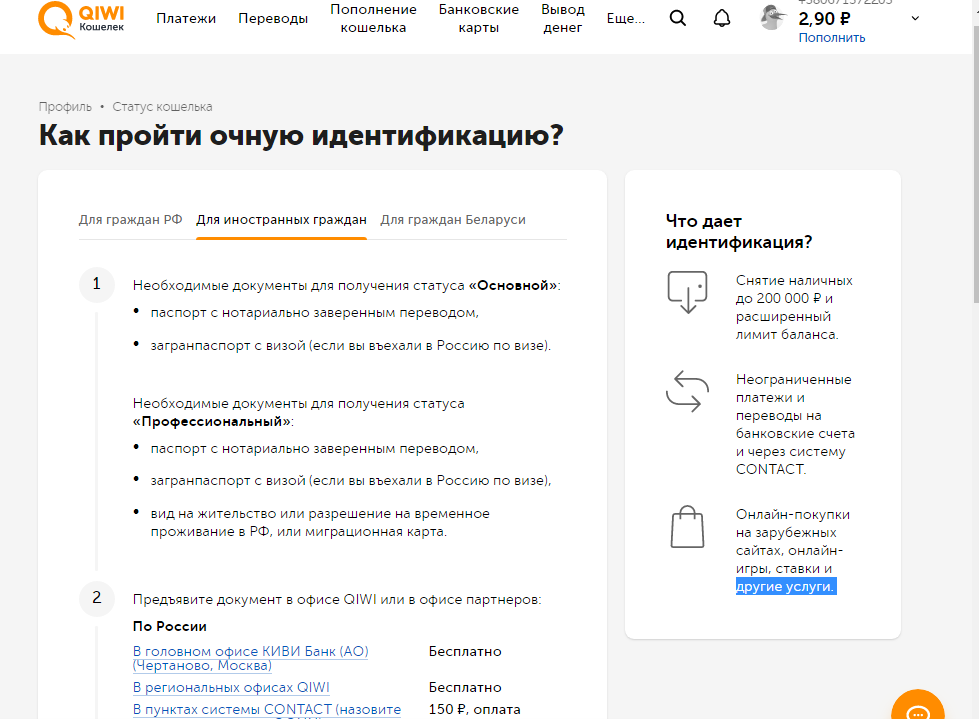The image size is (979, 719).
Task: Expand the account dropdown chevron
Action: 915,18
